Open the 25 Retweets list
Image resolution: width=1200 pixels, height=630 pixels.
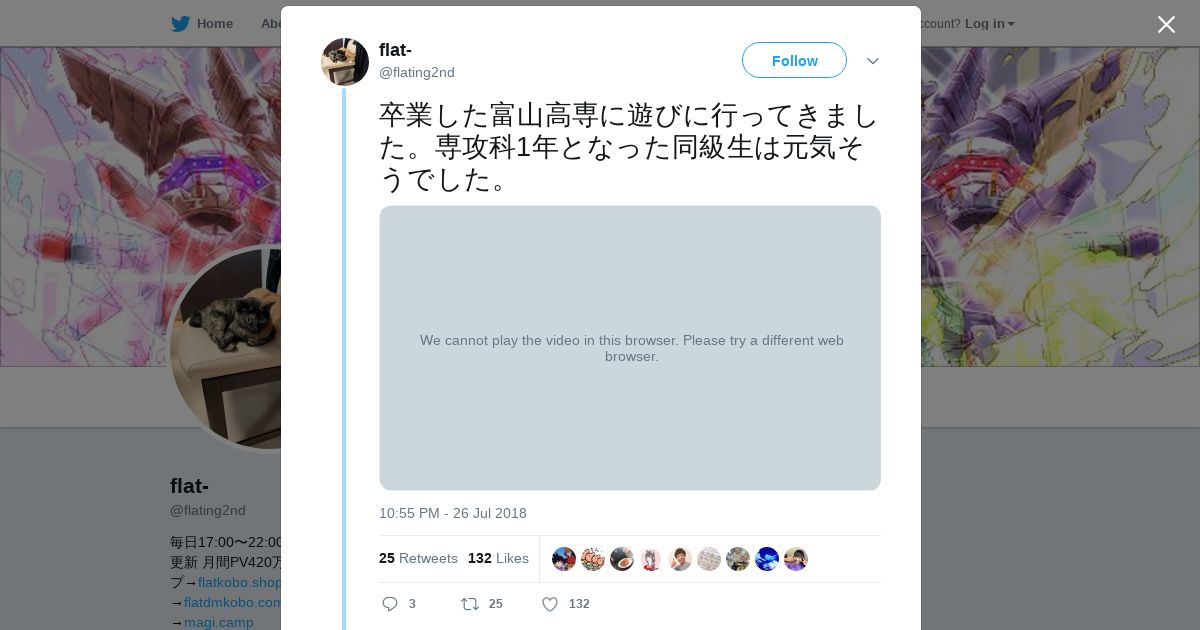click(418, 558)
